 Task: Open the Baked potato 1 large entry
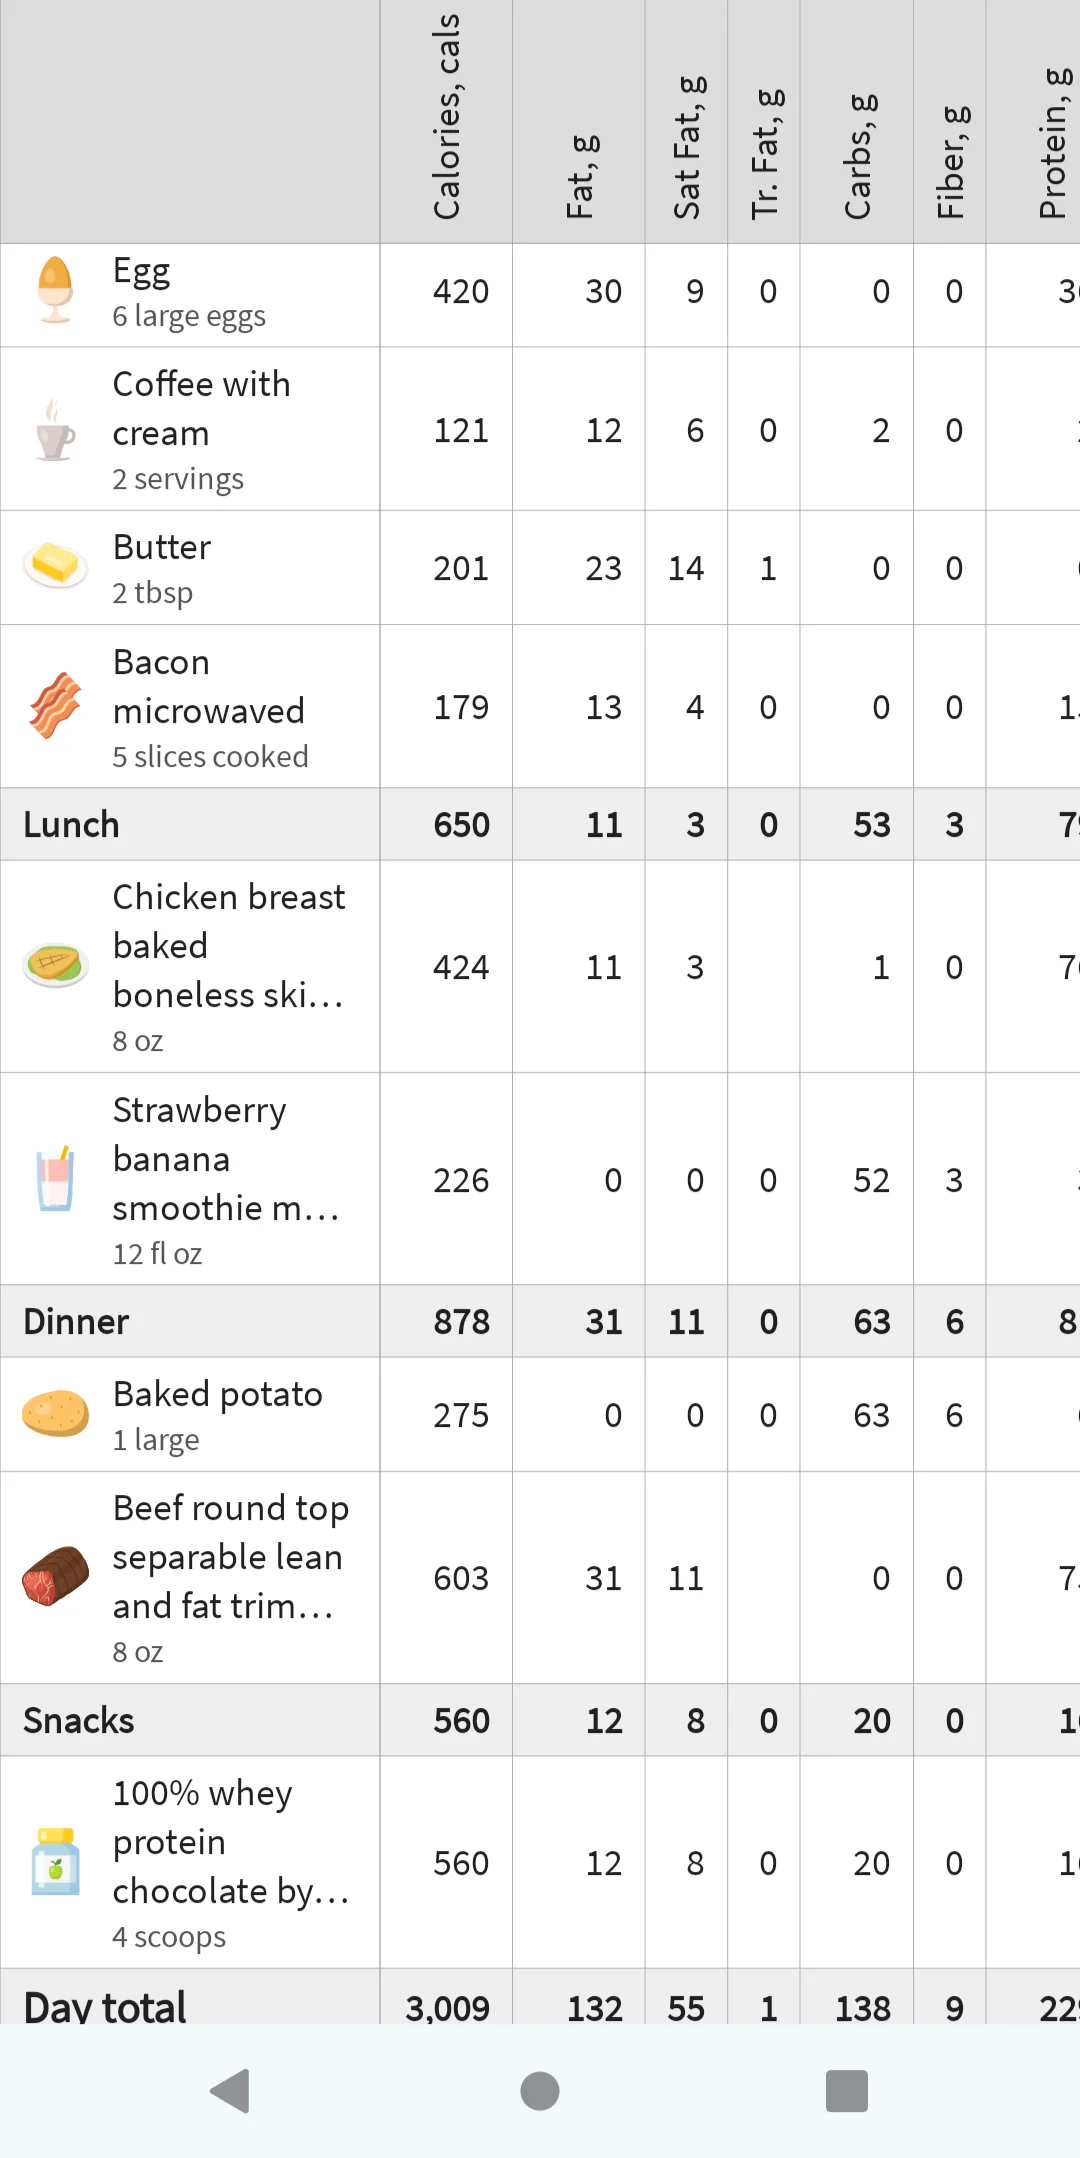pos(217,1414)
